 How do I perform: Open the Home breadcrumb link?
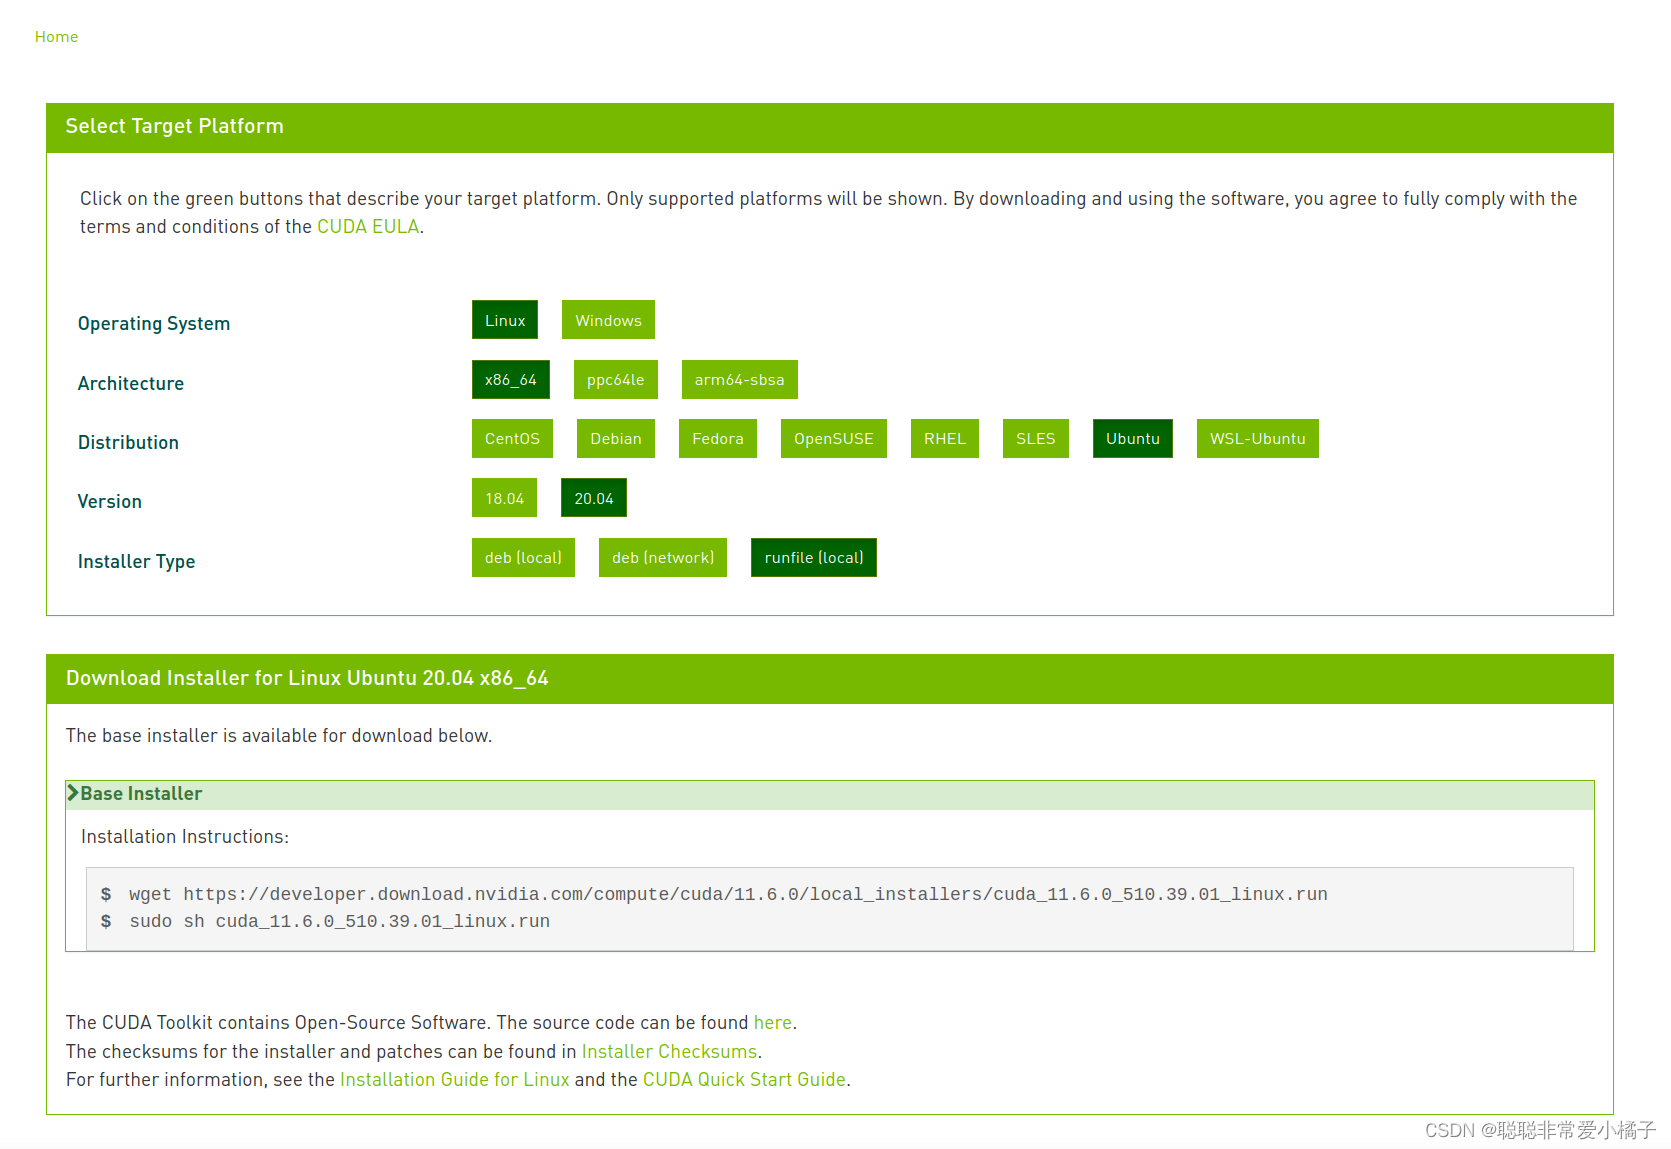pos(56,37)
